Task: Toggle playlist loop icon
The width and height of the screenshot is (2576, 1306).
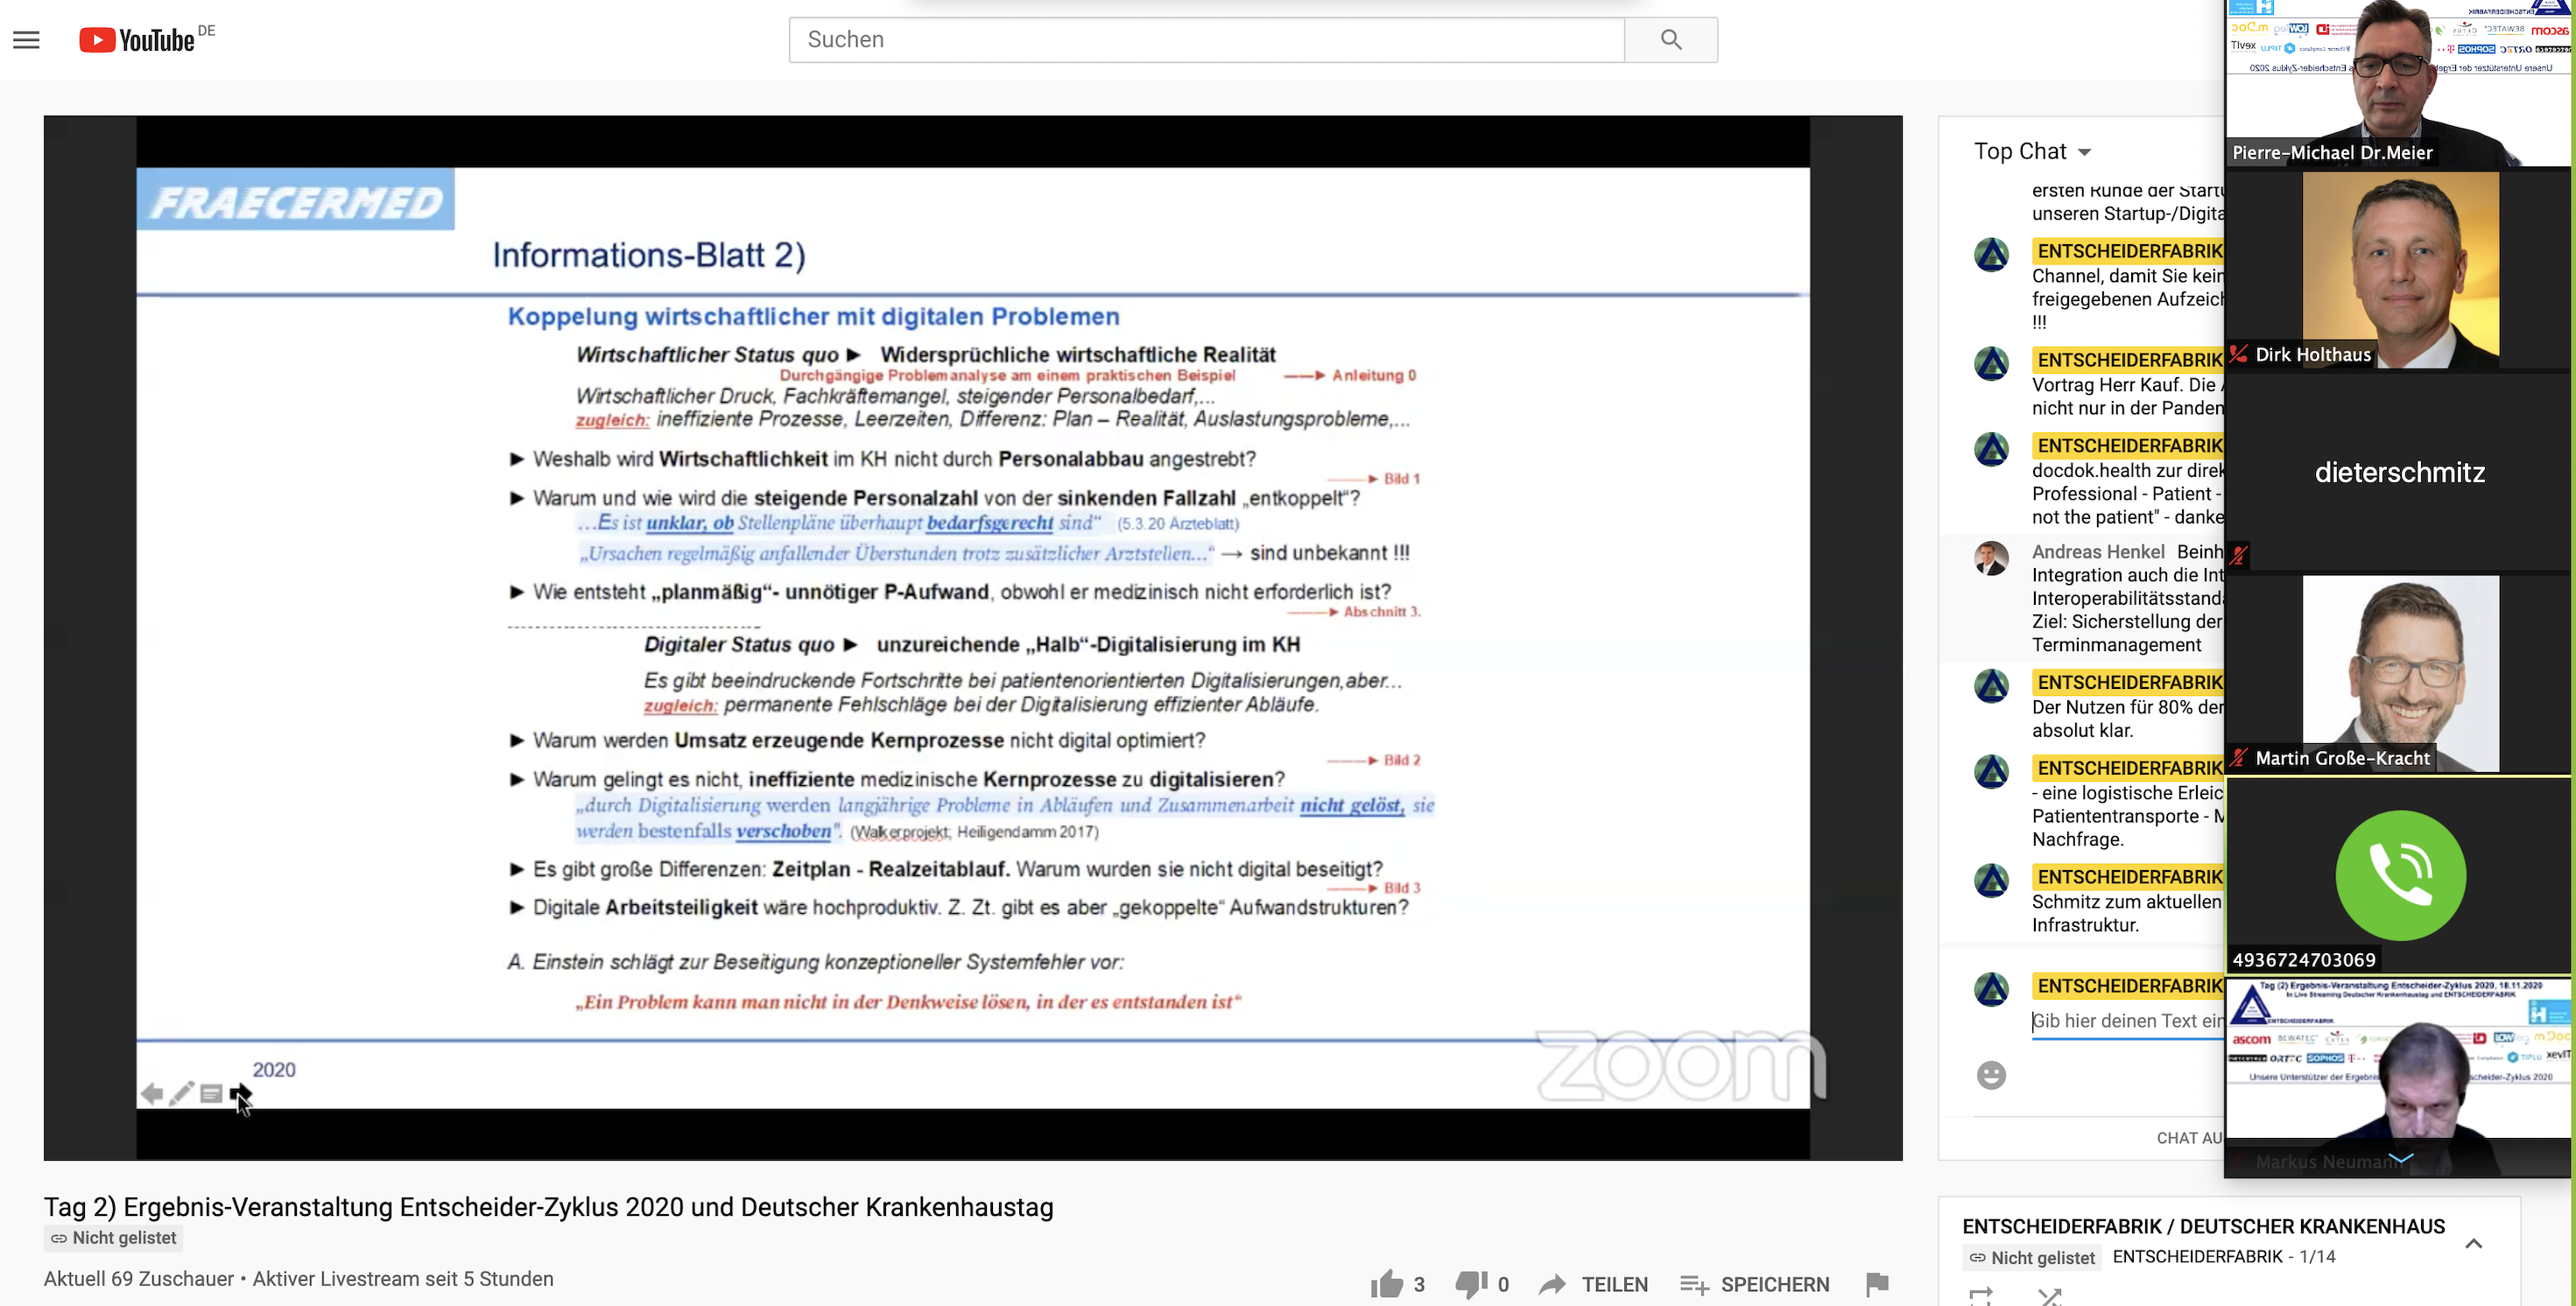Action: coord(1981,1296)
